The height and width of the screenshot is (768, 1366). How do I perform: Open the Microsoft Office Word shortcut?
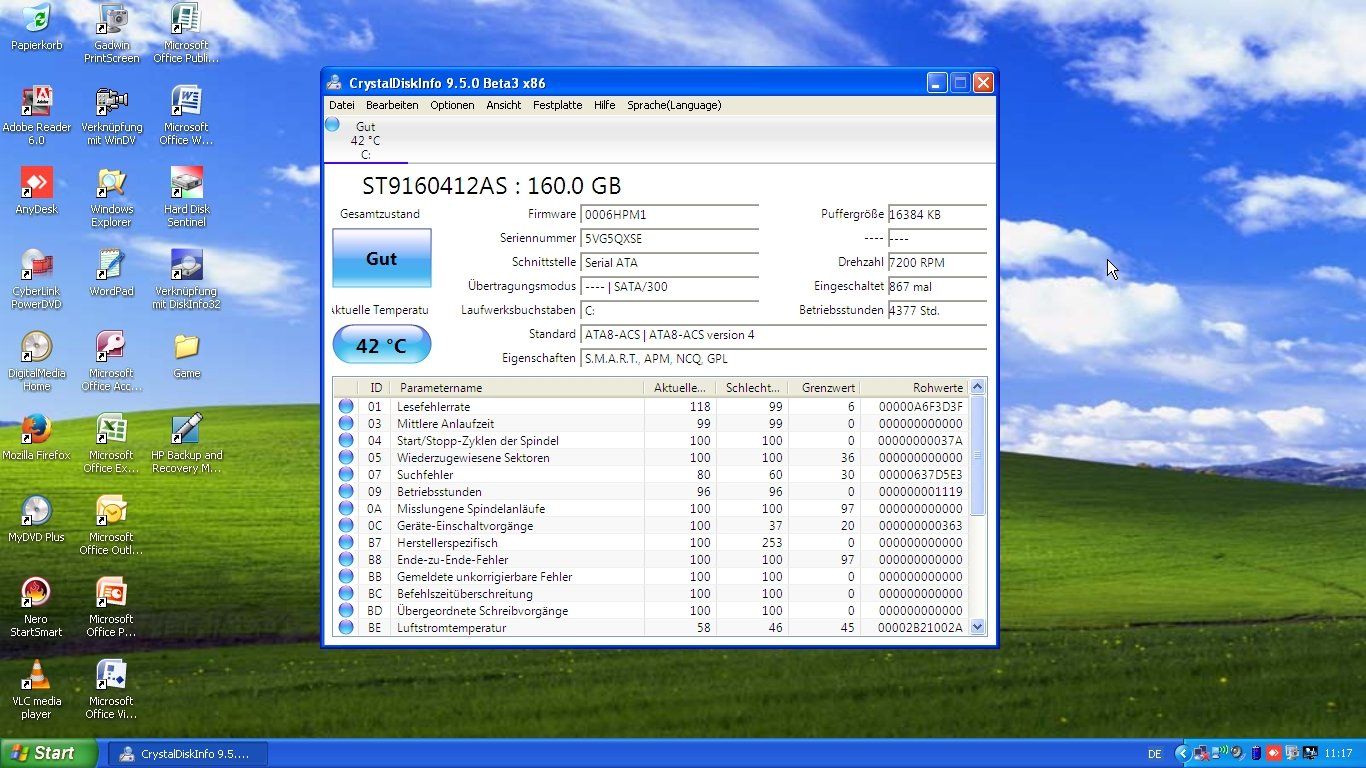point(186,116)
